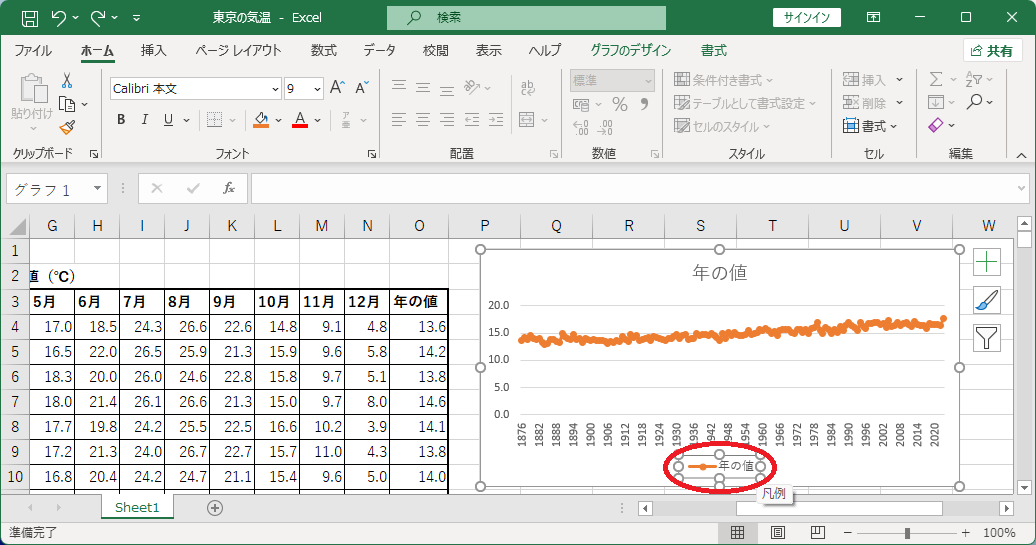Switch to Page Break Preview in status bar
Image resolution: width=1036 pixels, height=545 pixels.
[818, 532]
